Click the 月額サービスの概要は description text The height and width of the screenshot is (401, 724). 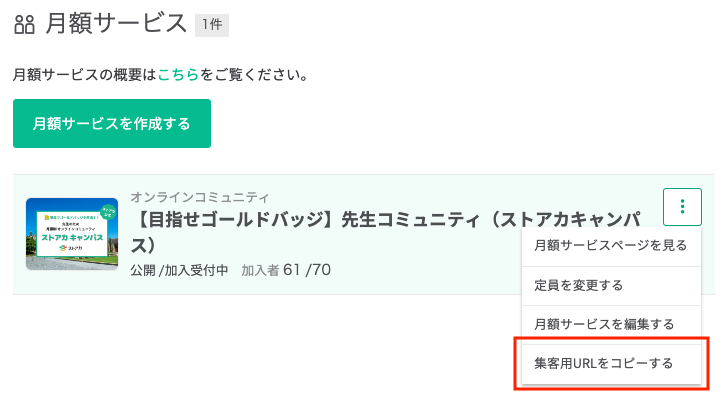point(84,75)
